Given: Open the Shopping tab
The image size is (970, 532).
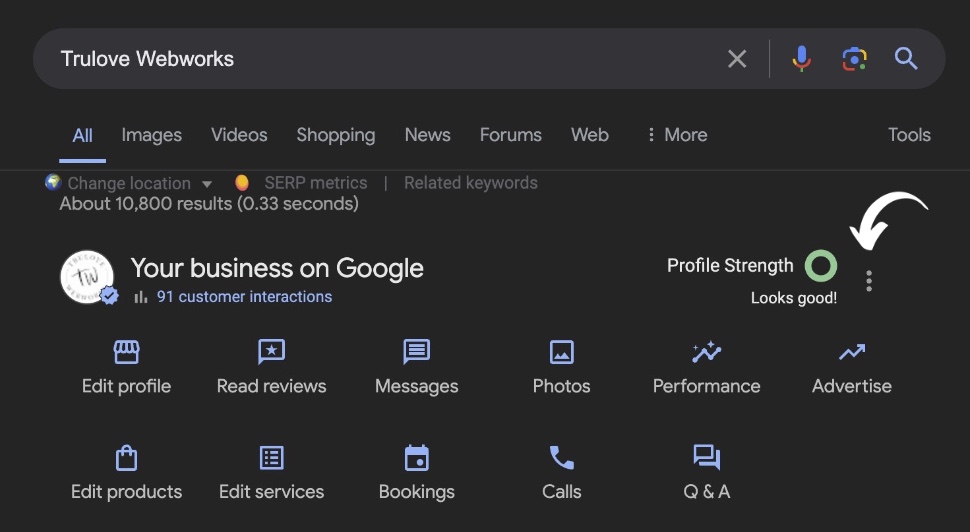Looking at the screenshot, I should [336, 135].
